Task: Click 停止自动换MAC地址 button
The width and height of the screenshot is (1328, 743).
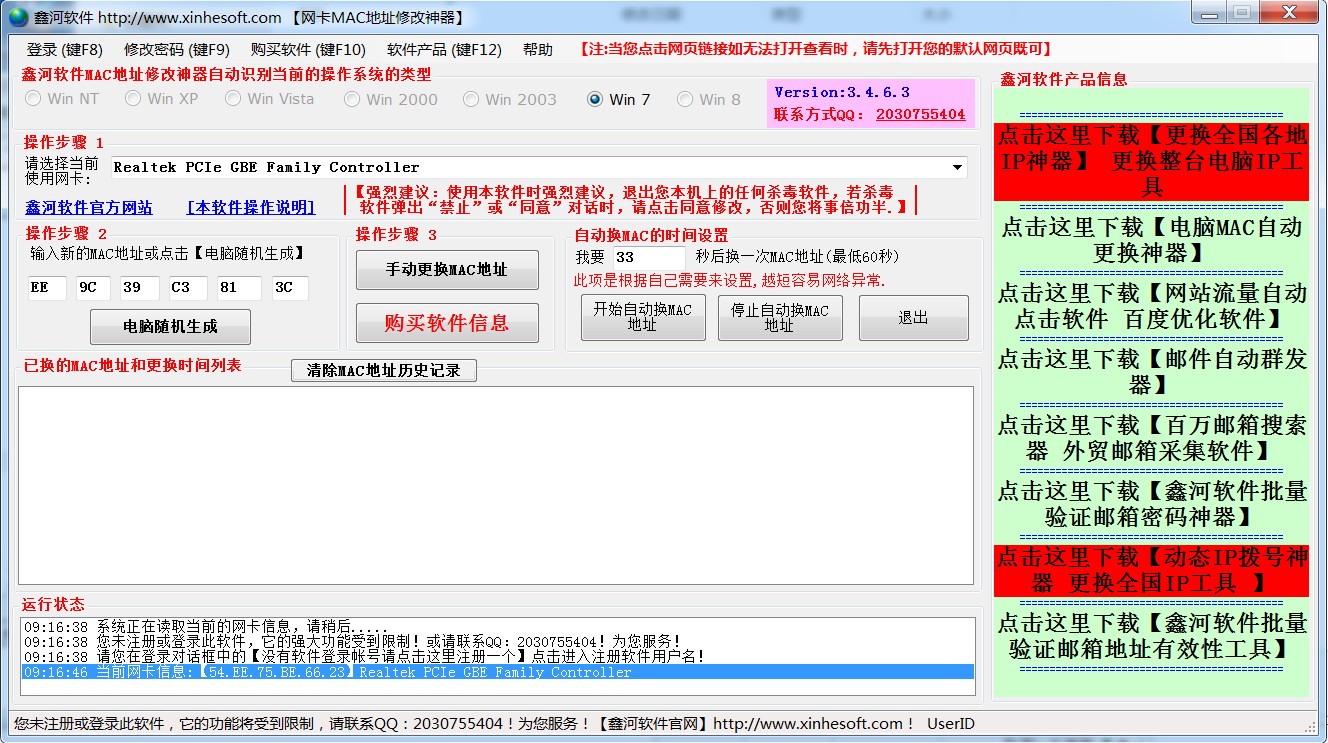Action: (780, 317)
